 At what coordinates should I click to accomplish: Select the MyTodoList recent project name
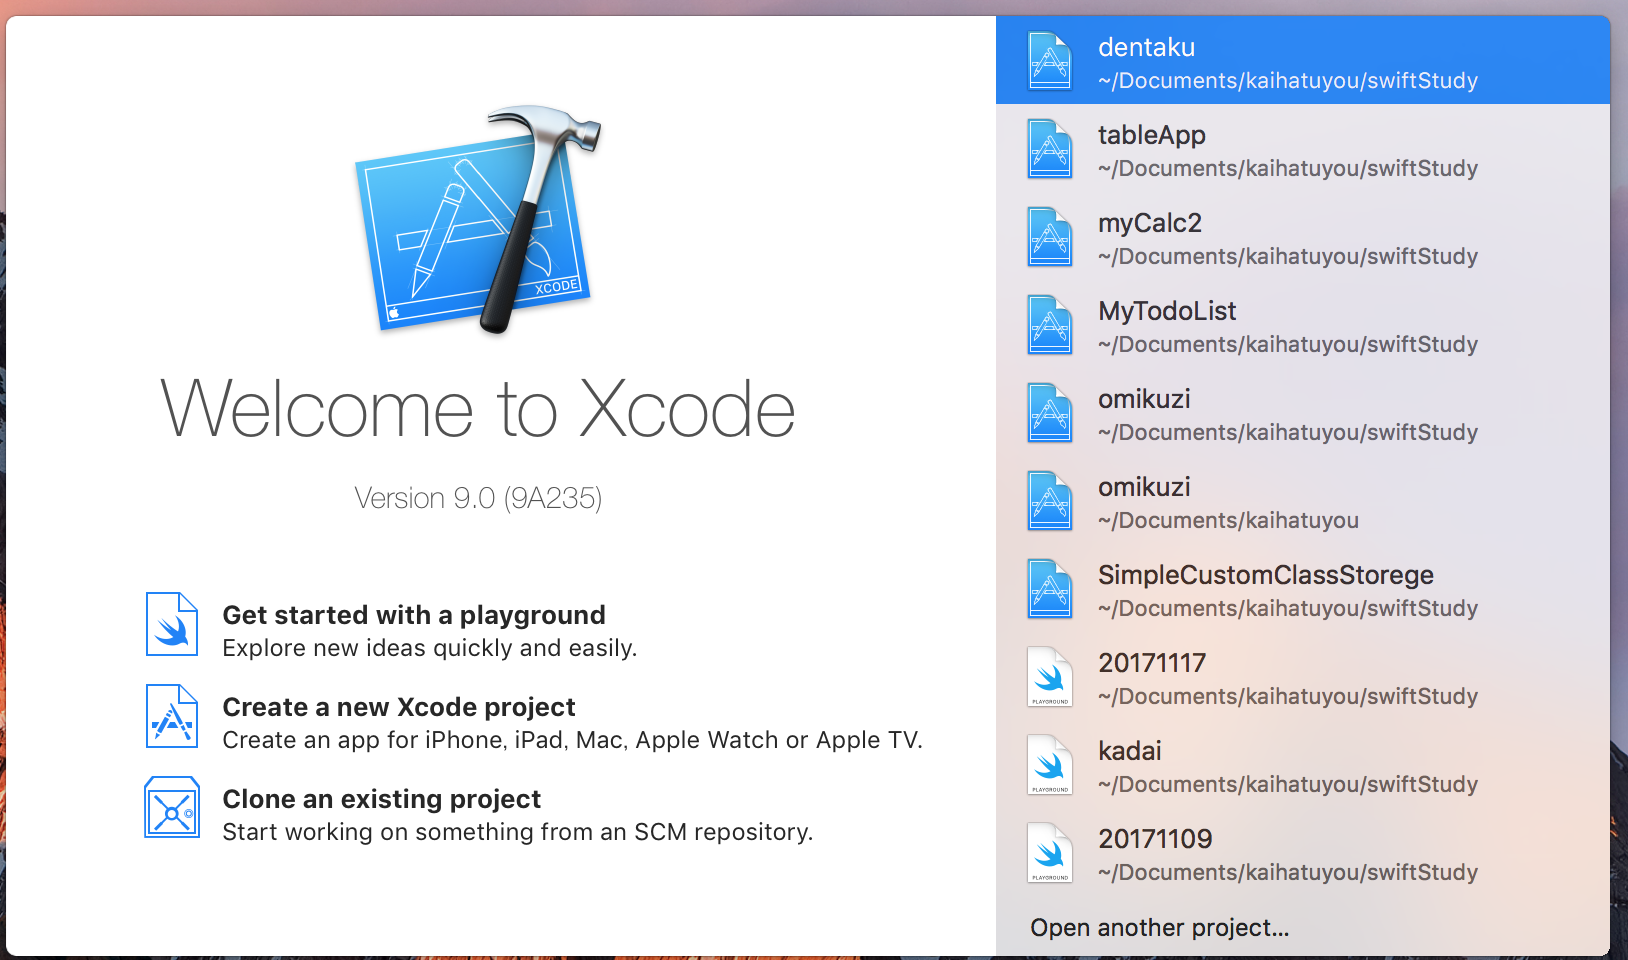(x=1167, y=311)
